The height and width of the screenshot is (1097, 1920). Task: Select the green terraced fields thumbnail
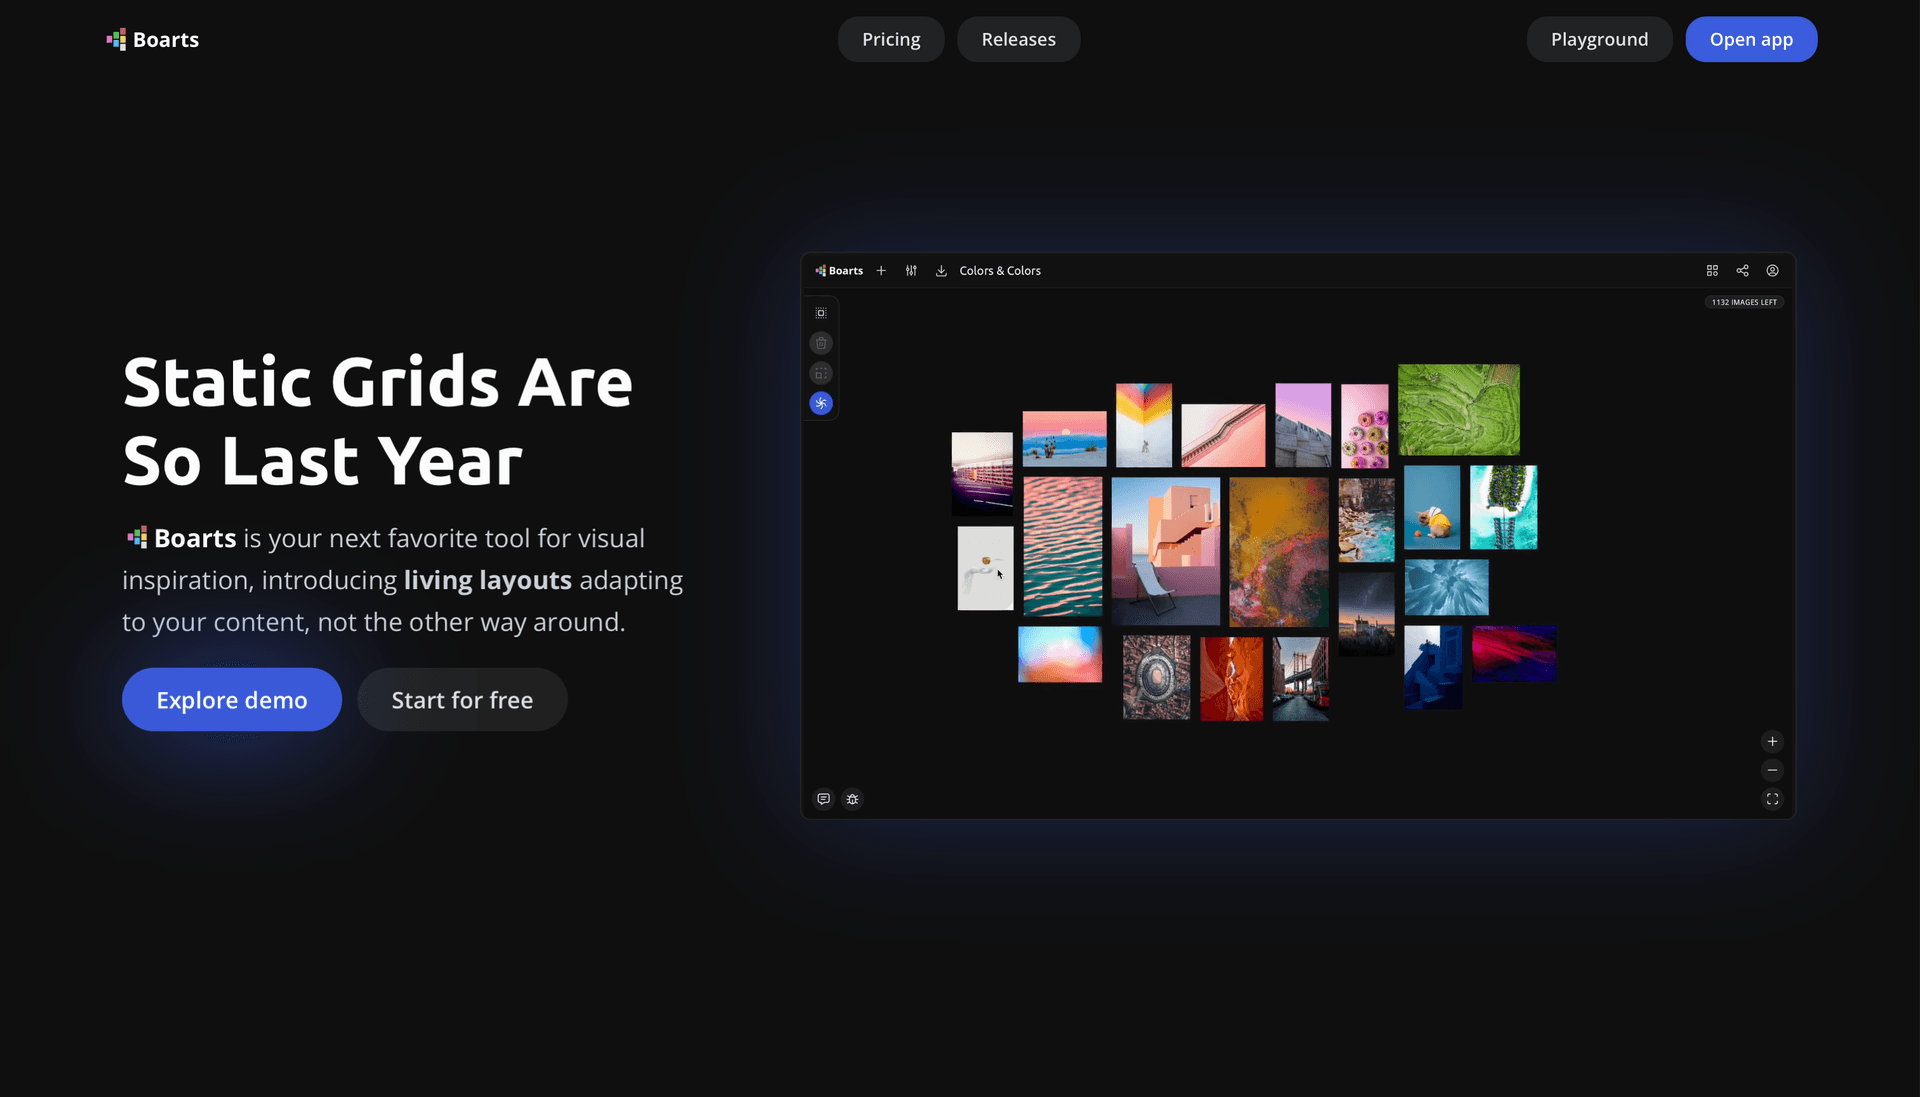coord(1458,410)
